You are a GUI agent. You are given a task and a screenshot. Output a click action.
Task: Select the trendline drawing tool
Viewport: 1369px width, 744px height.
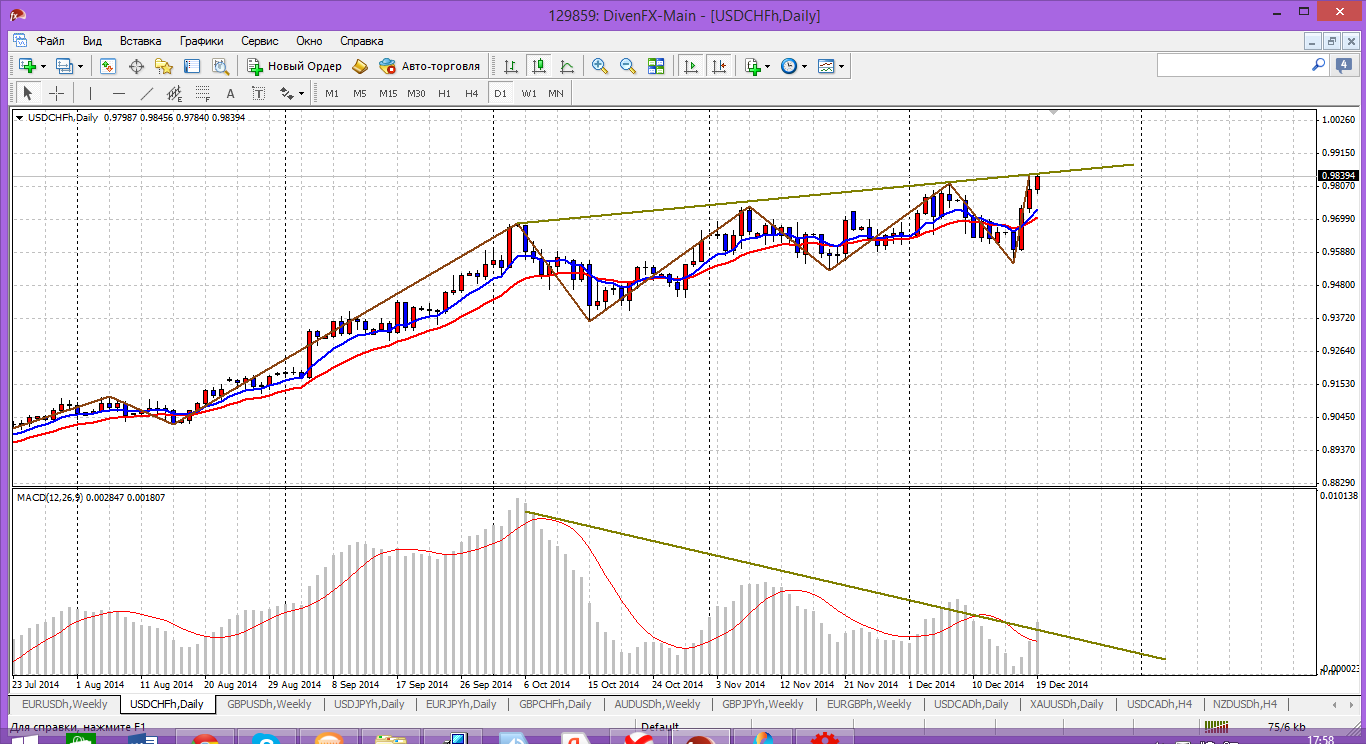point(147,93)
